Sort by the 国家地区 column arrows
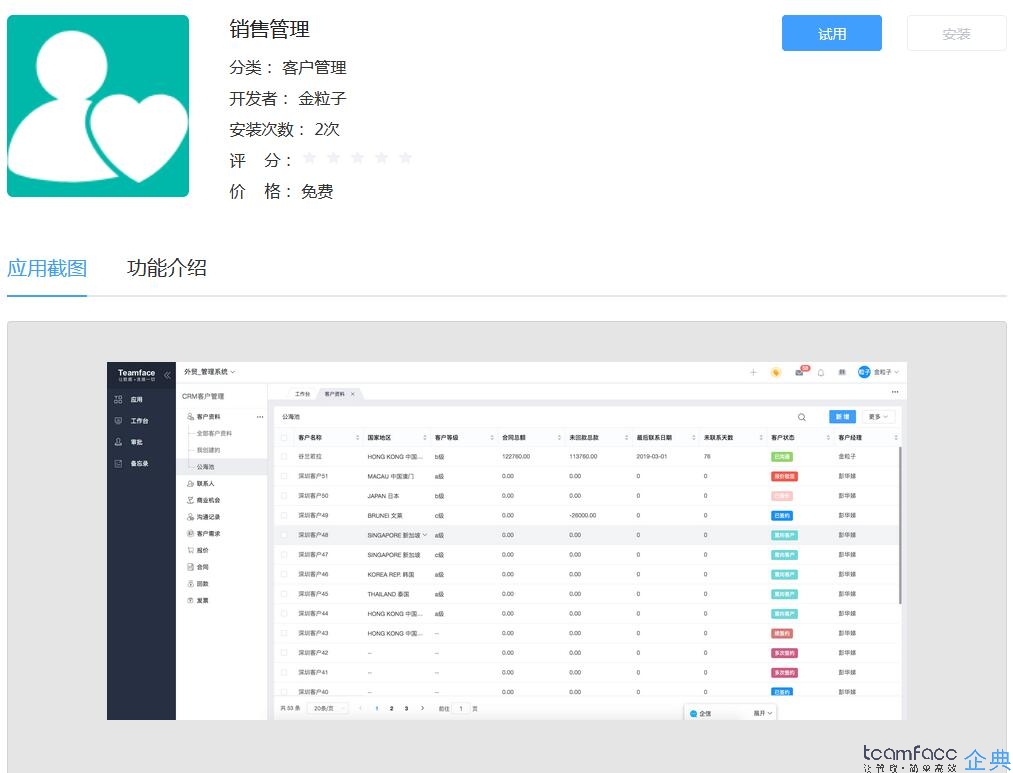The image size is (1013, 773). coord(425,438)
